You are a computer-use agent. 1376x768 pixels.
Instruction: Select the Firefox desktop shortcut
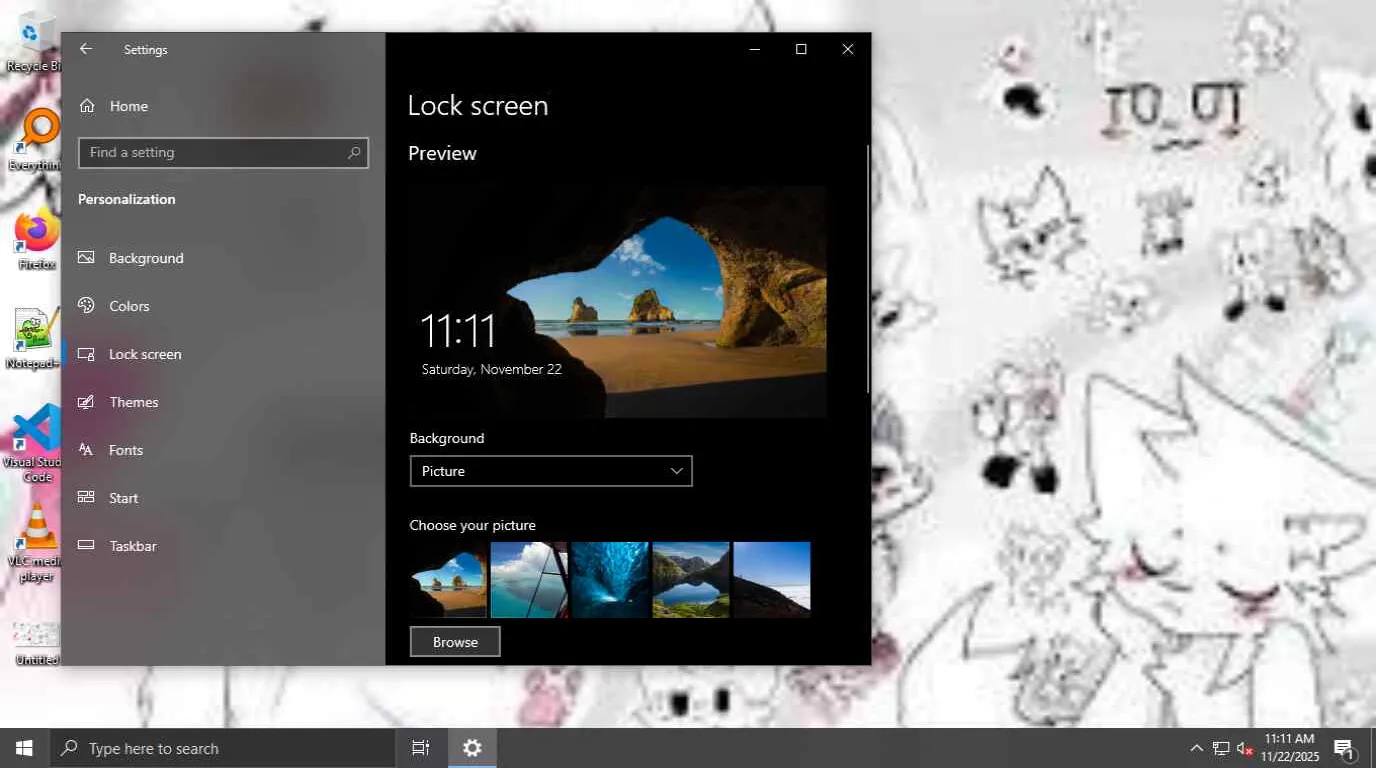point(36,241)
